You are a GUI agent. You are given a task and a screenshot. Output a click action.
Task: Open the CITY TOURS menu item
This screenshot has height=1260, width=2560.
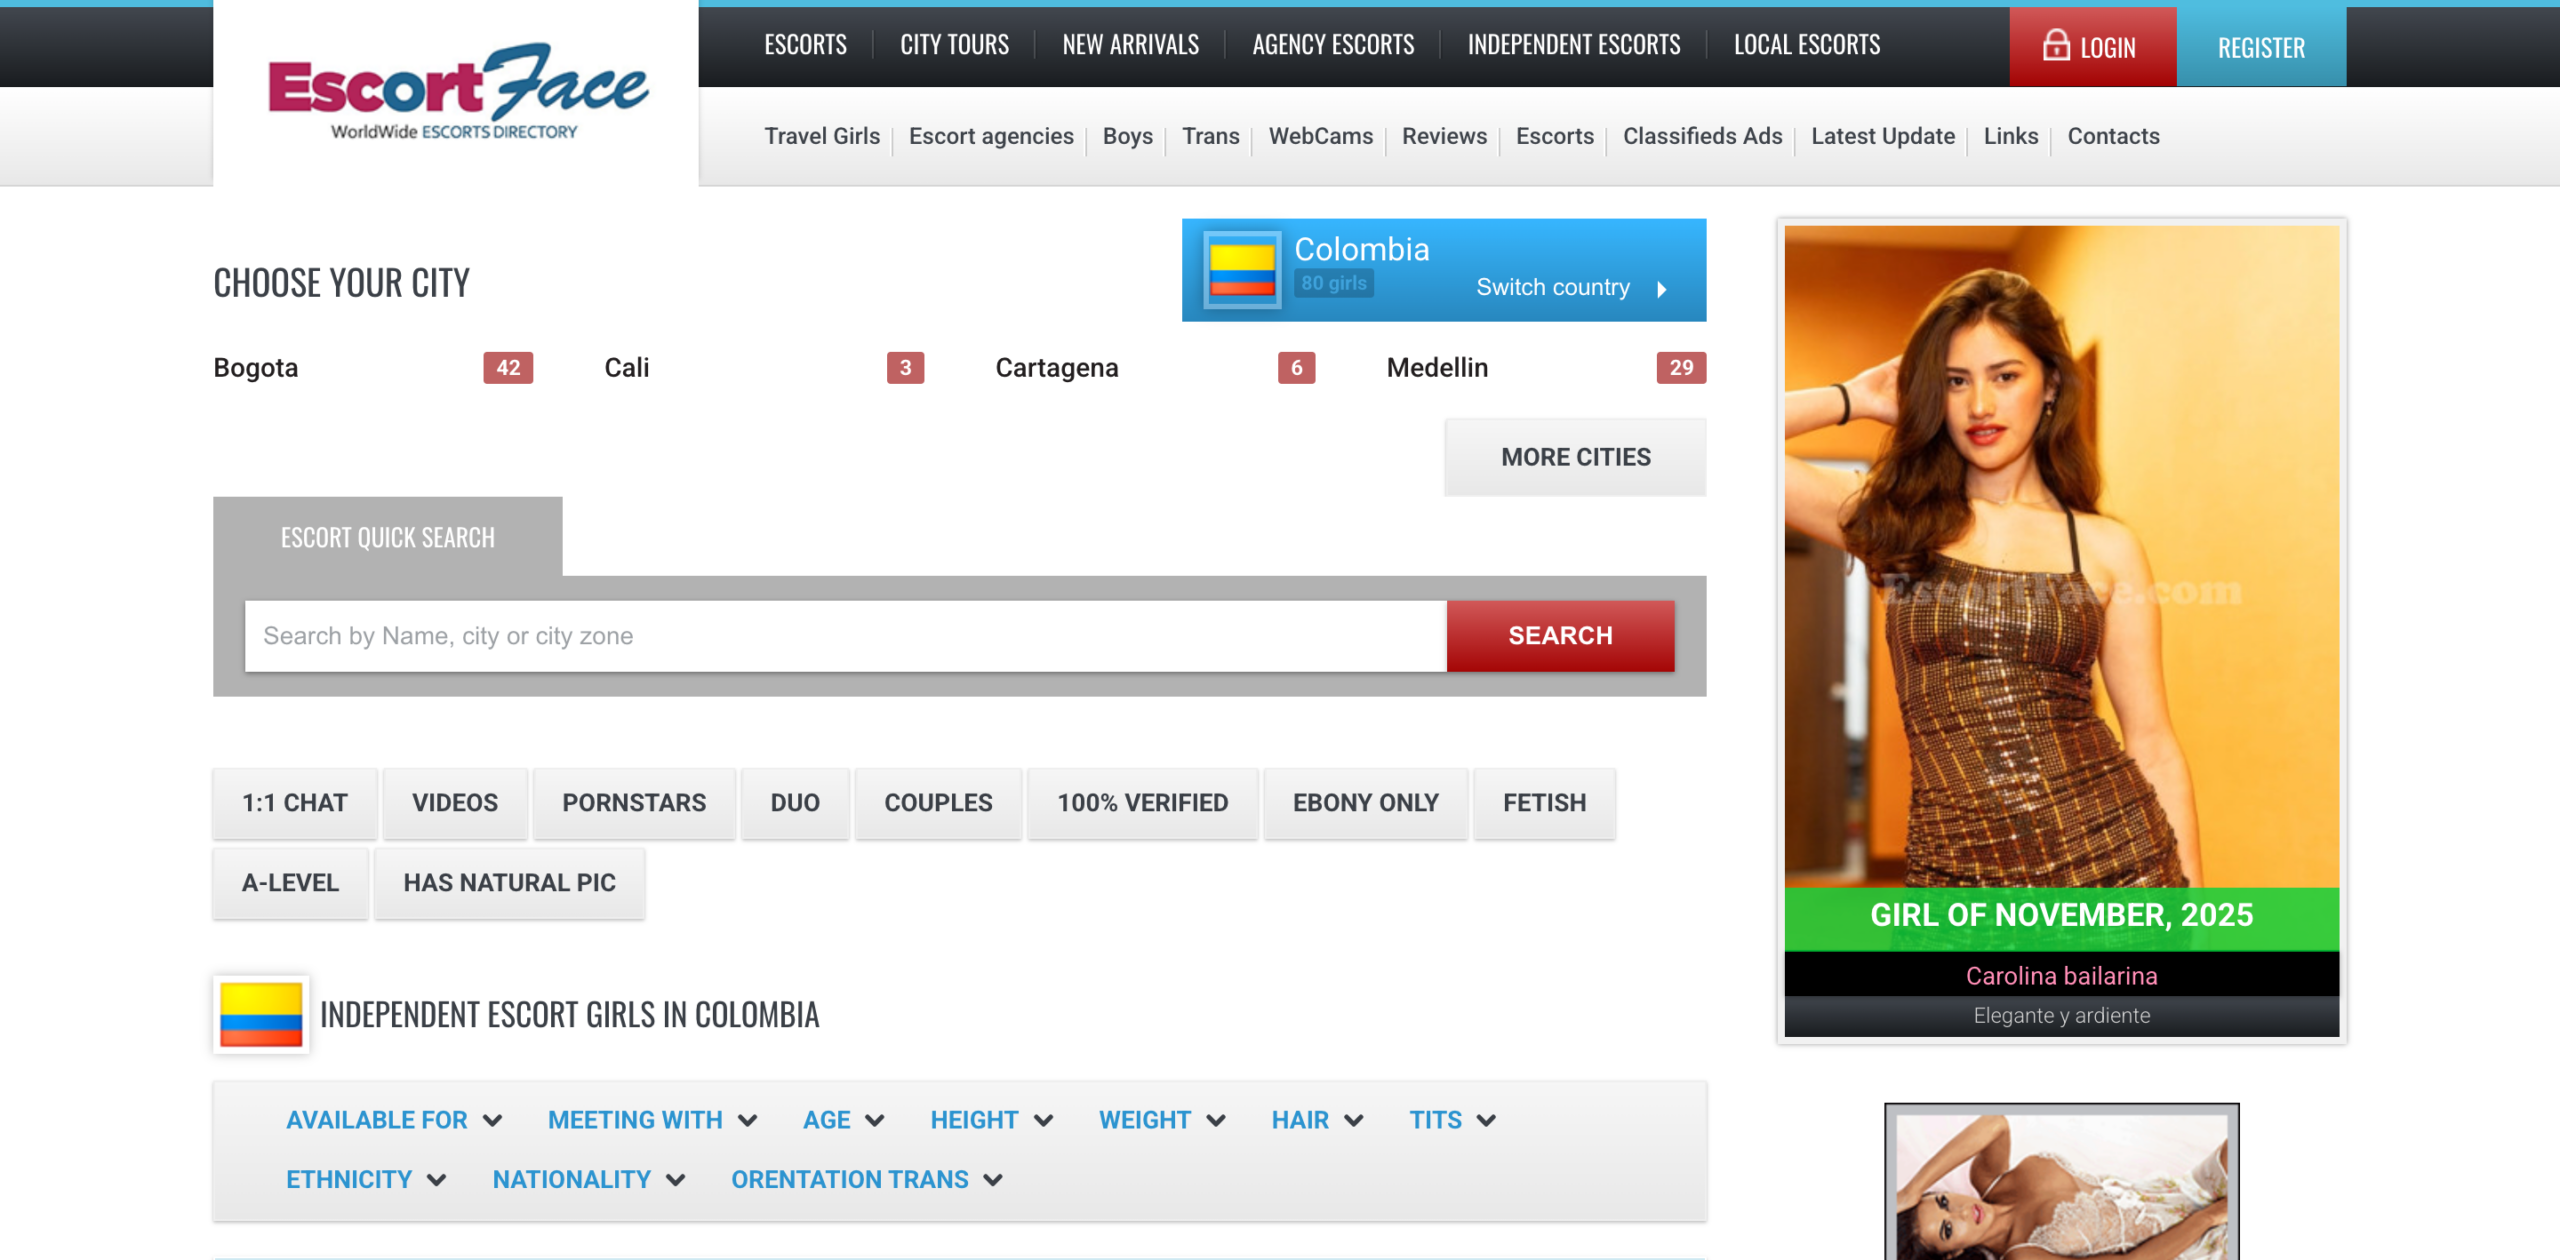tap(954, 45)
